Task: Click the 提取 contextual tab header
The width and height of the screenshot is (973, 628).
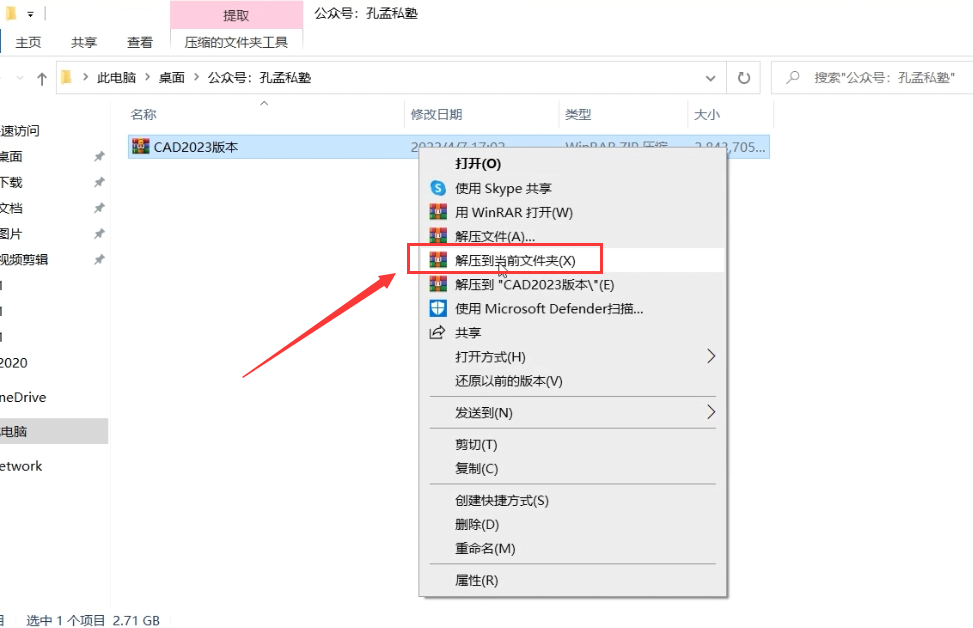Action: [x=236, y=15]
